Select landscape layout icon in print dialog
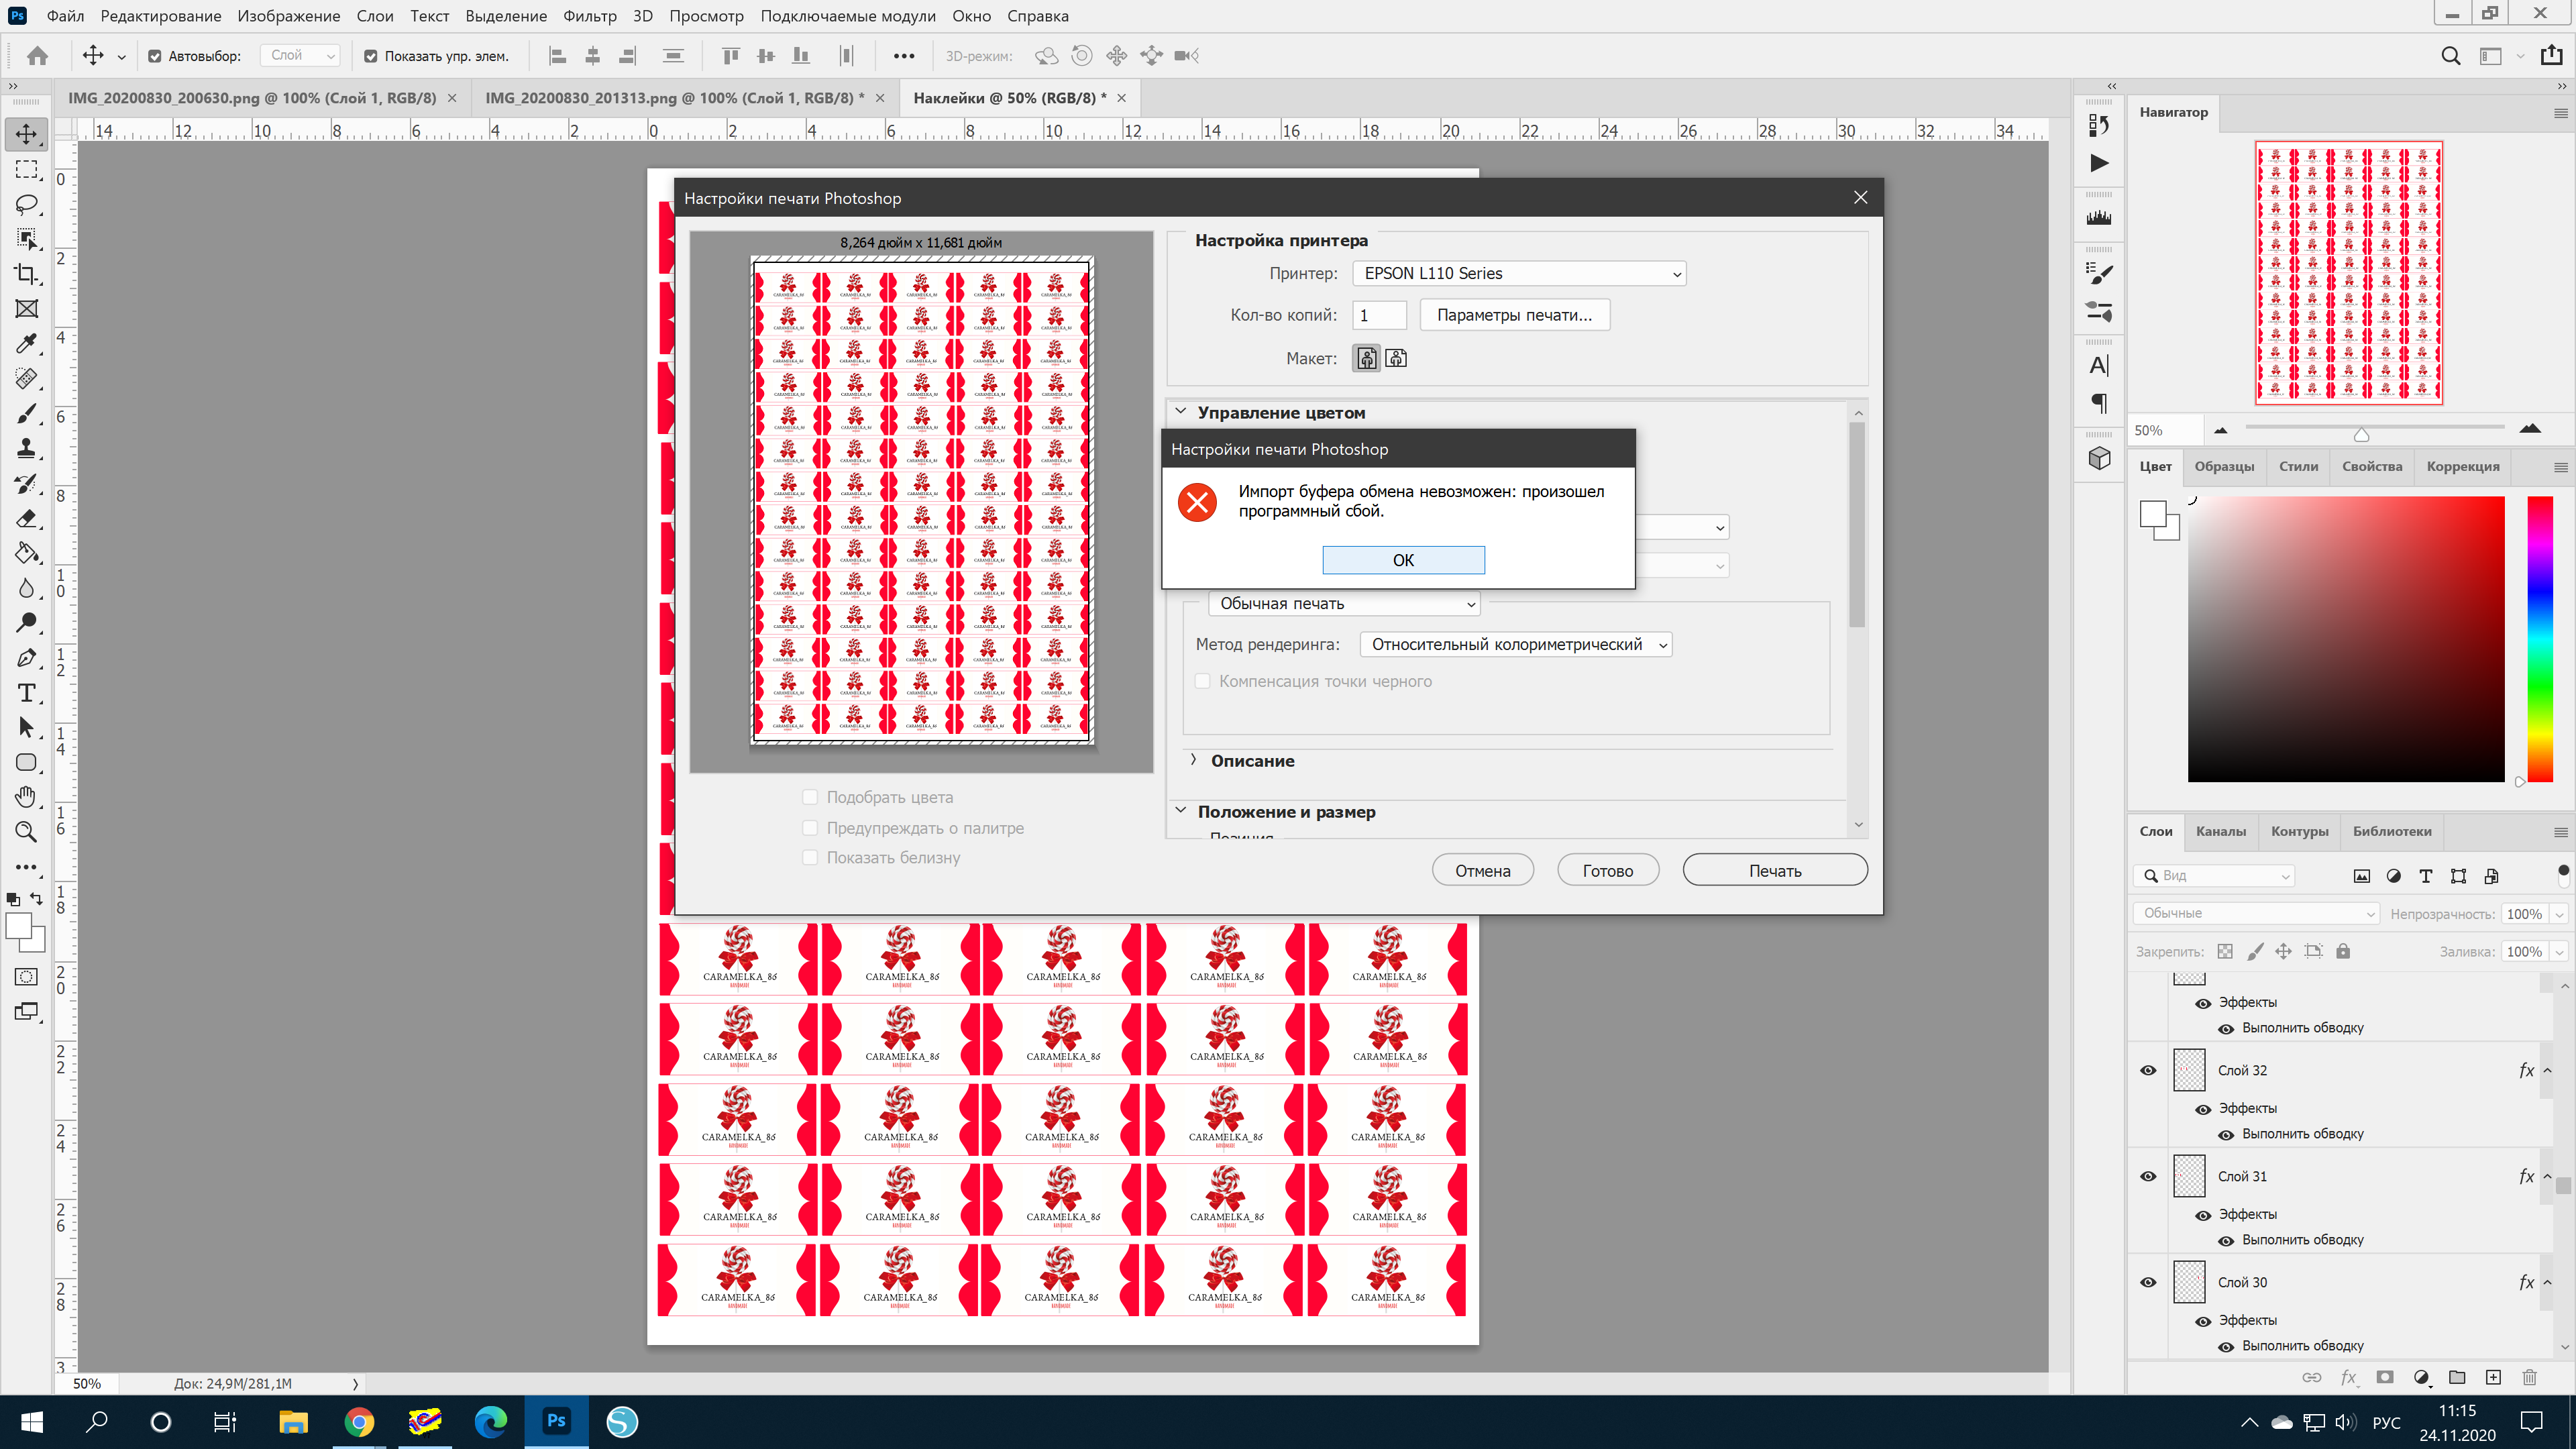 coord(1396,358)
